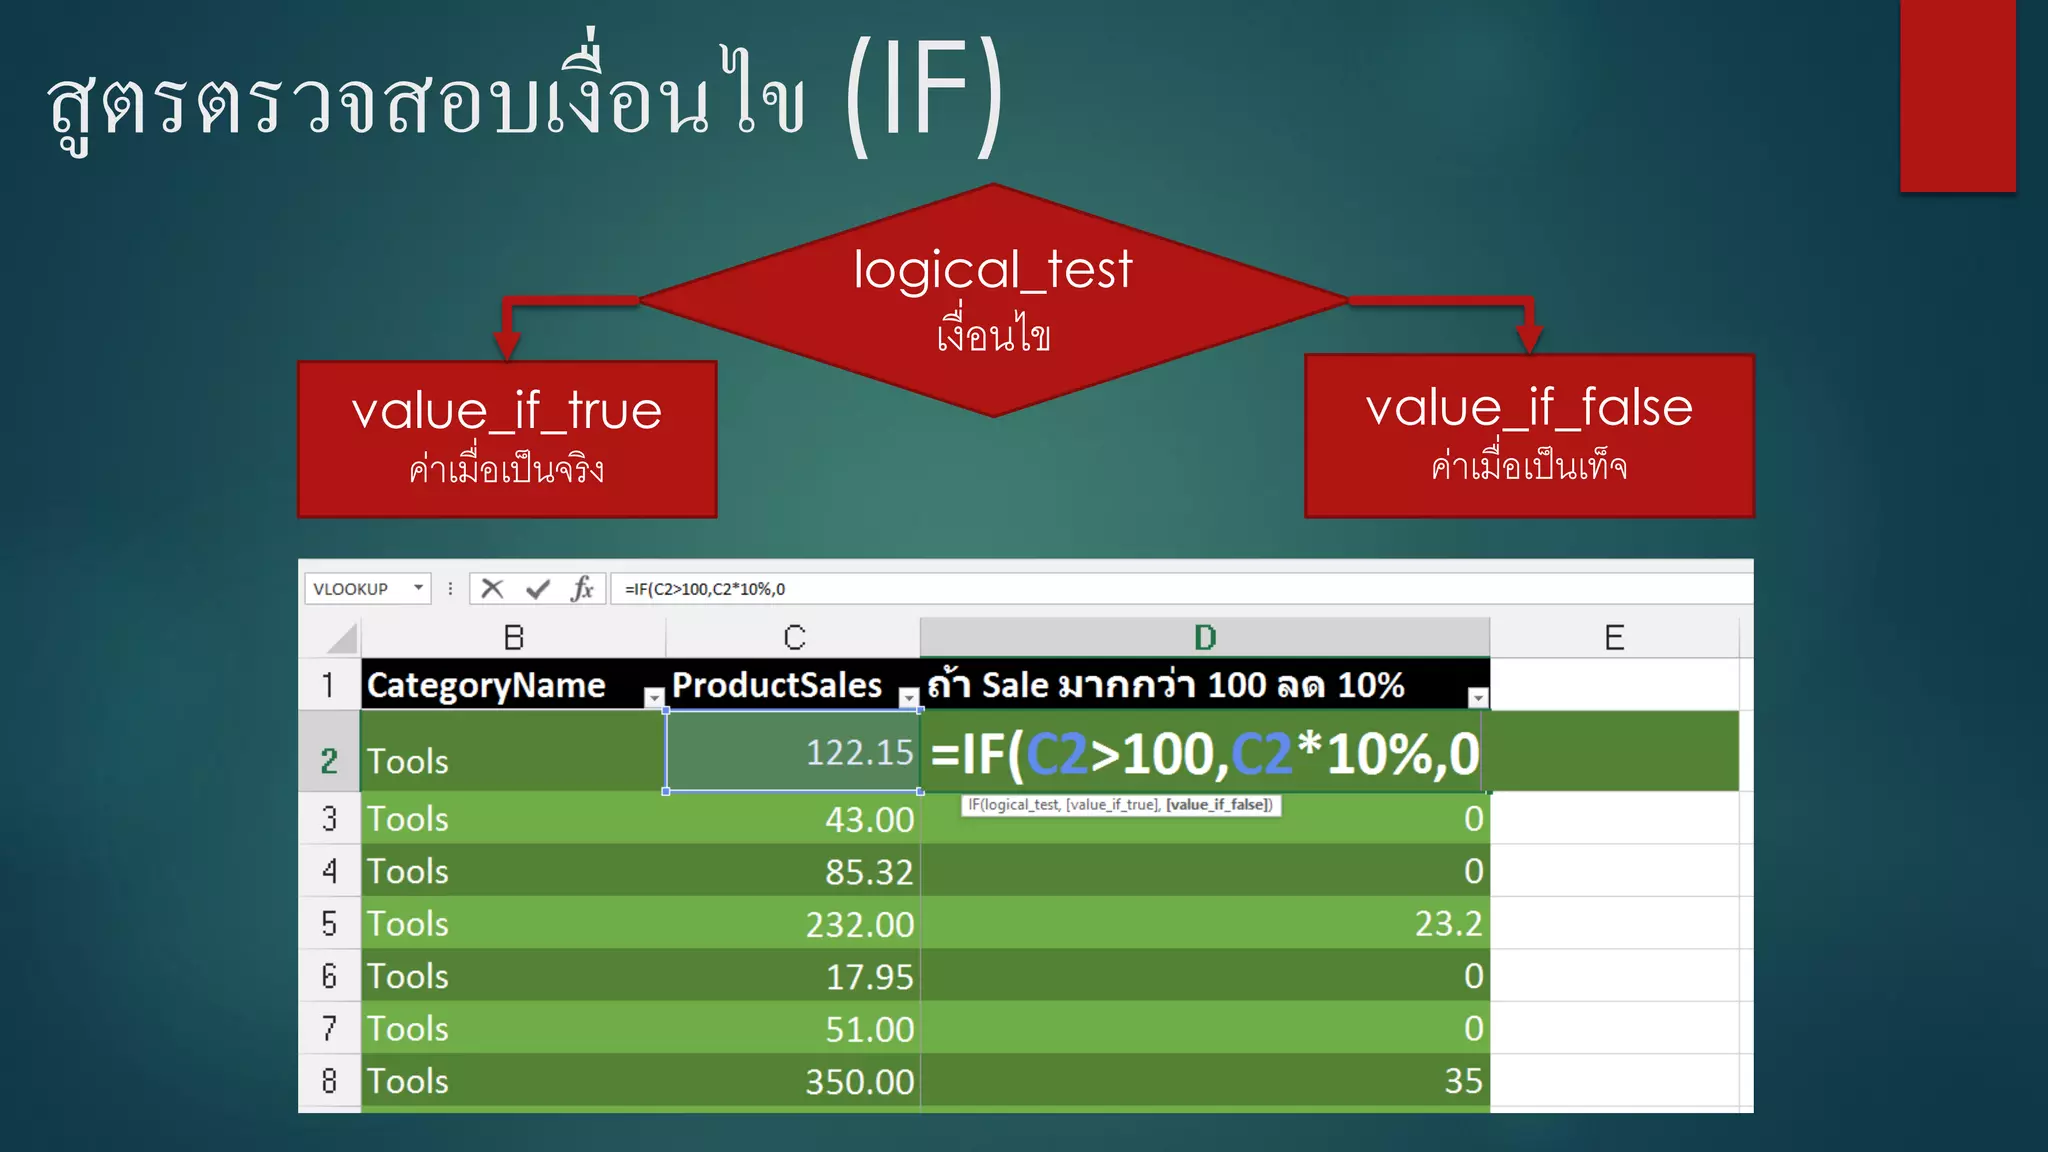Select row 3 header
The width and height of the screenshot is (2048, 1152).
[329, 818]
